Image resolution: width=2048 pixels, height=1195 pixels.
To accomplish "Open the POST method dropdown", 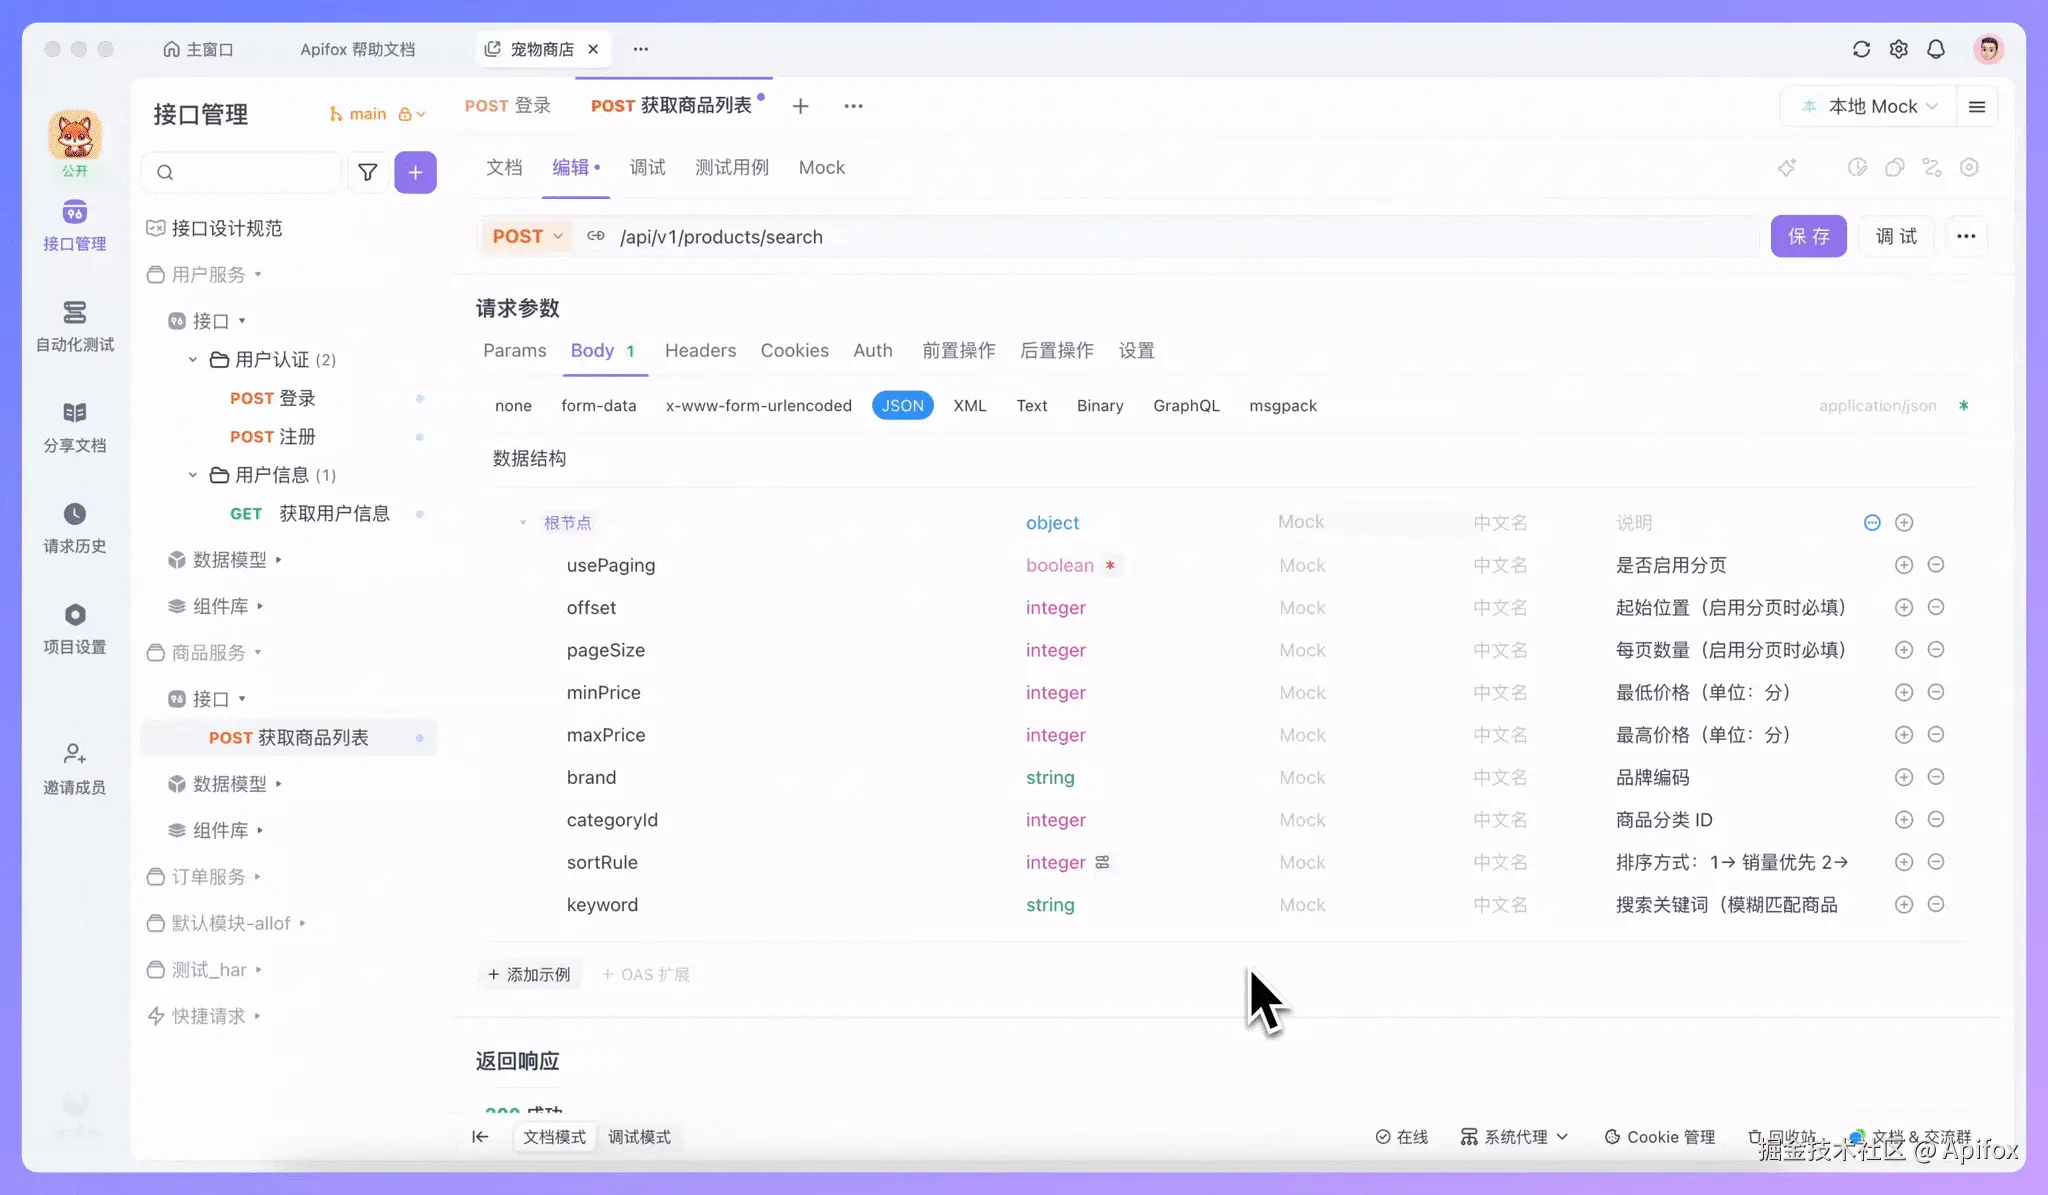I will point(527,236).
